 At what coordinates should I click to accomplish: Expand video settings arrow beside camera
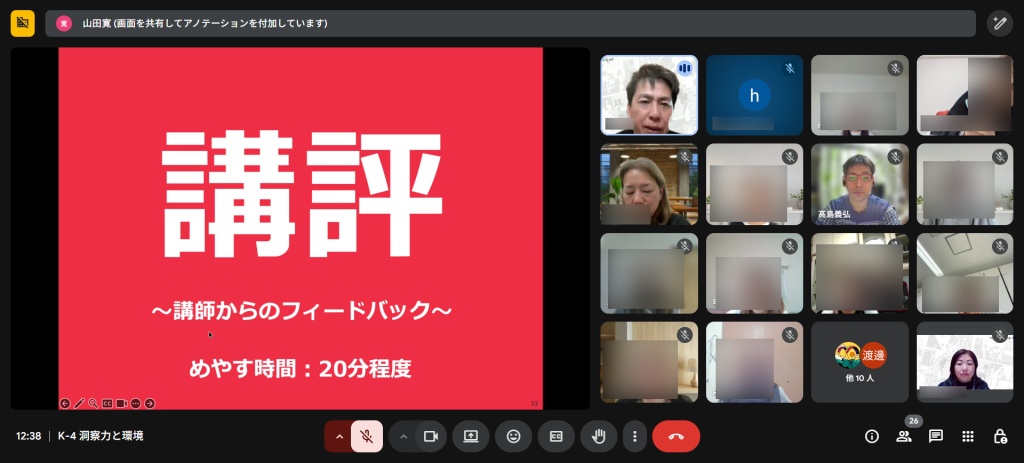point(403,436)
